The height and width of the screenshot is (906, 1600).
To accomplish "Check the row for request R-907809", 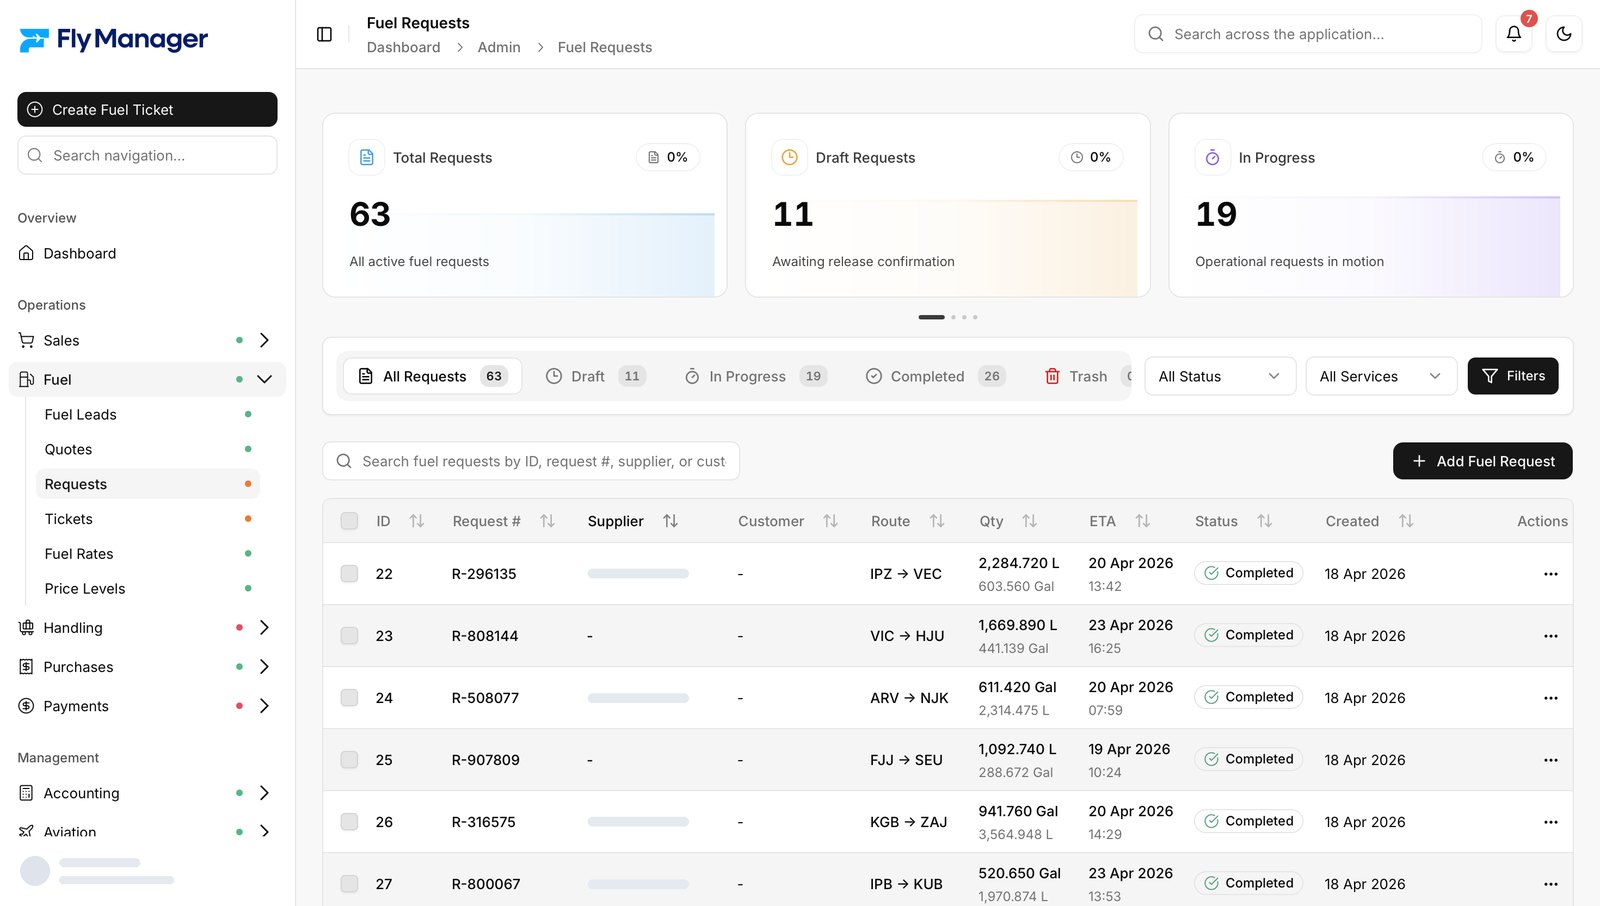I will pyautogui.click(x=349, y=760).
